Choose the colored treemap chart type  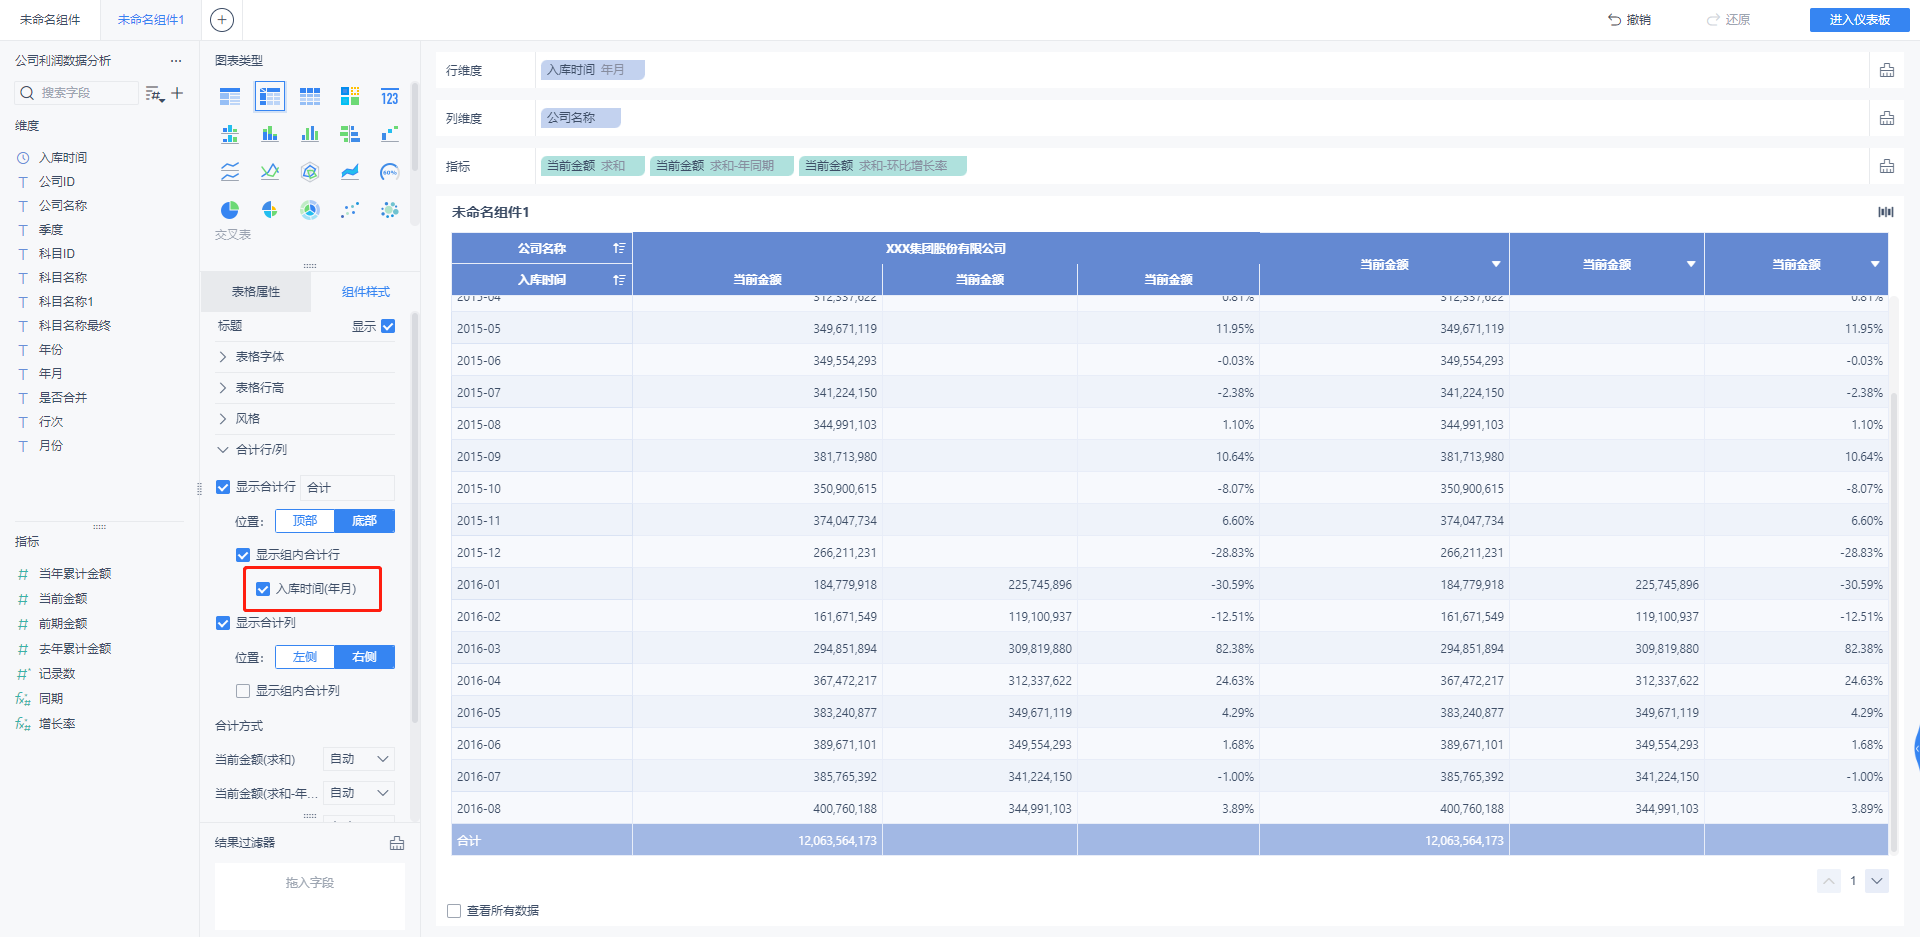(x=350, y=96)
